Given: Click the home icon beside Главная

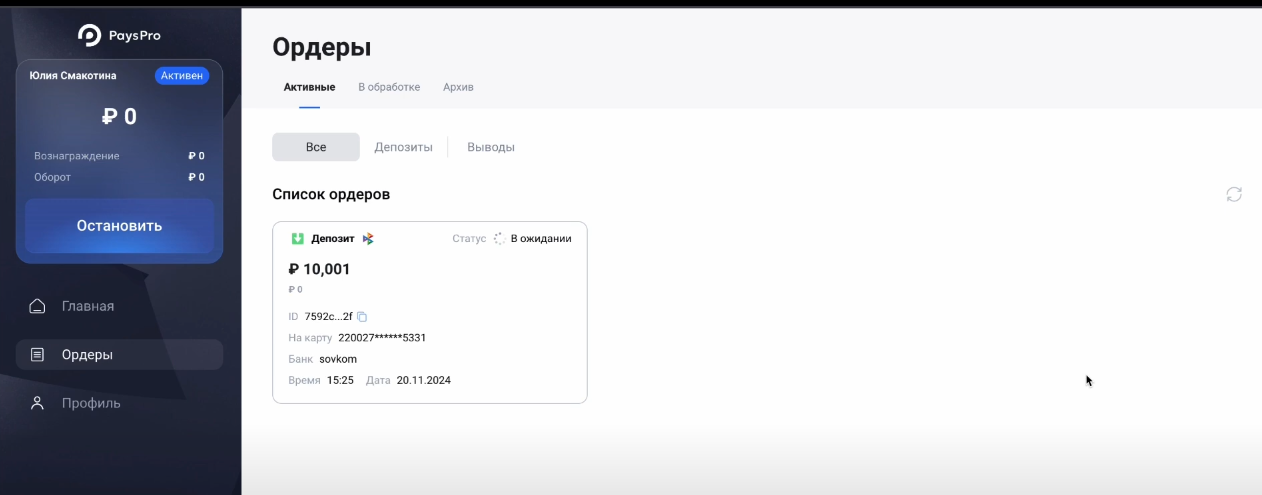Looking at the screenshot, I should pos(37,306).
